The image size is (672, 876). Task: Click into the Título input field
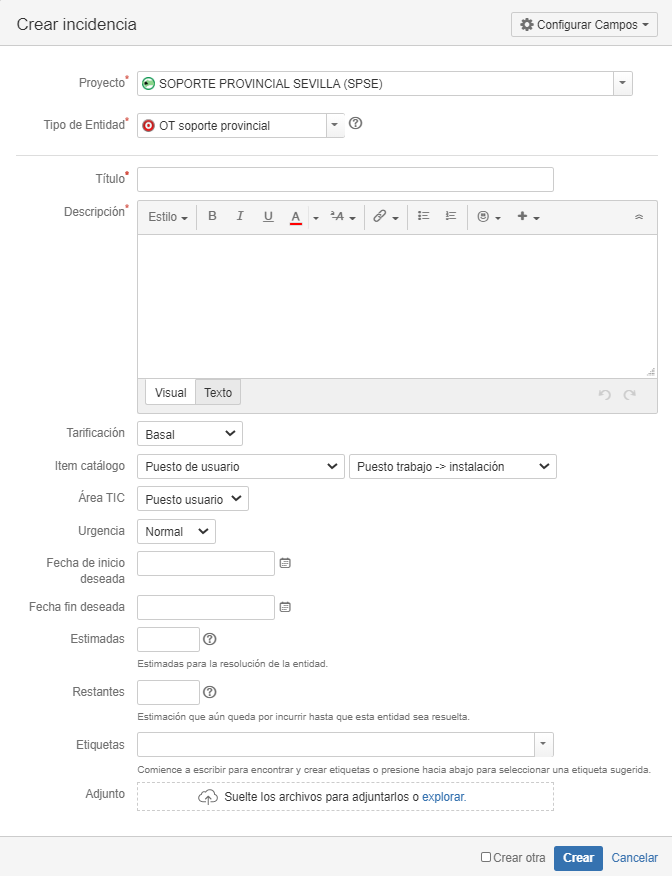[x=345, y=179]
